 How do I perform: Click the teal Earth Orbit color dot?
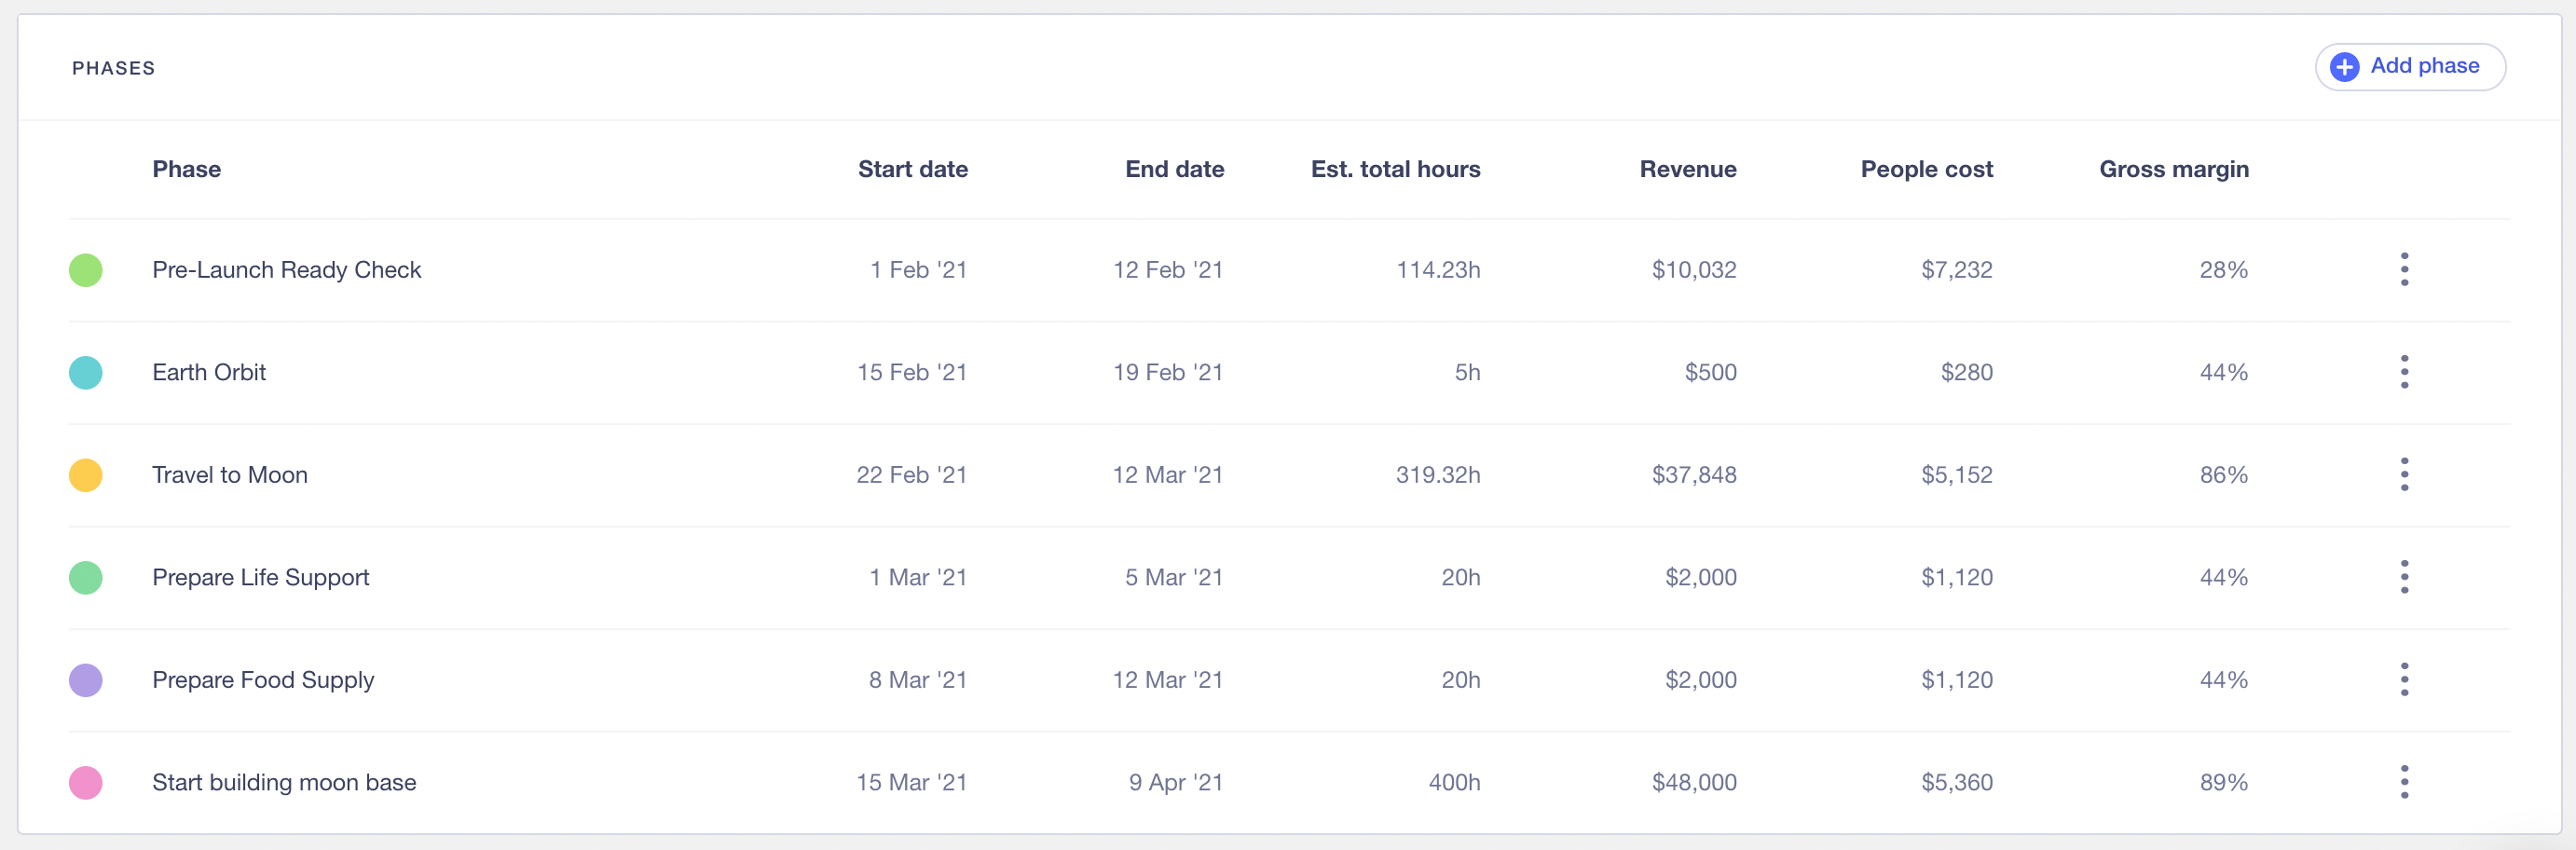click(x=86, y=373)
